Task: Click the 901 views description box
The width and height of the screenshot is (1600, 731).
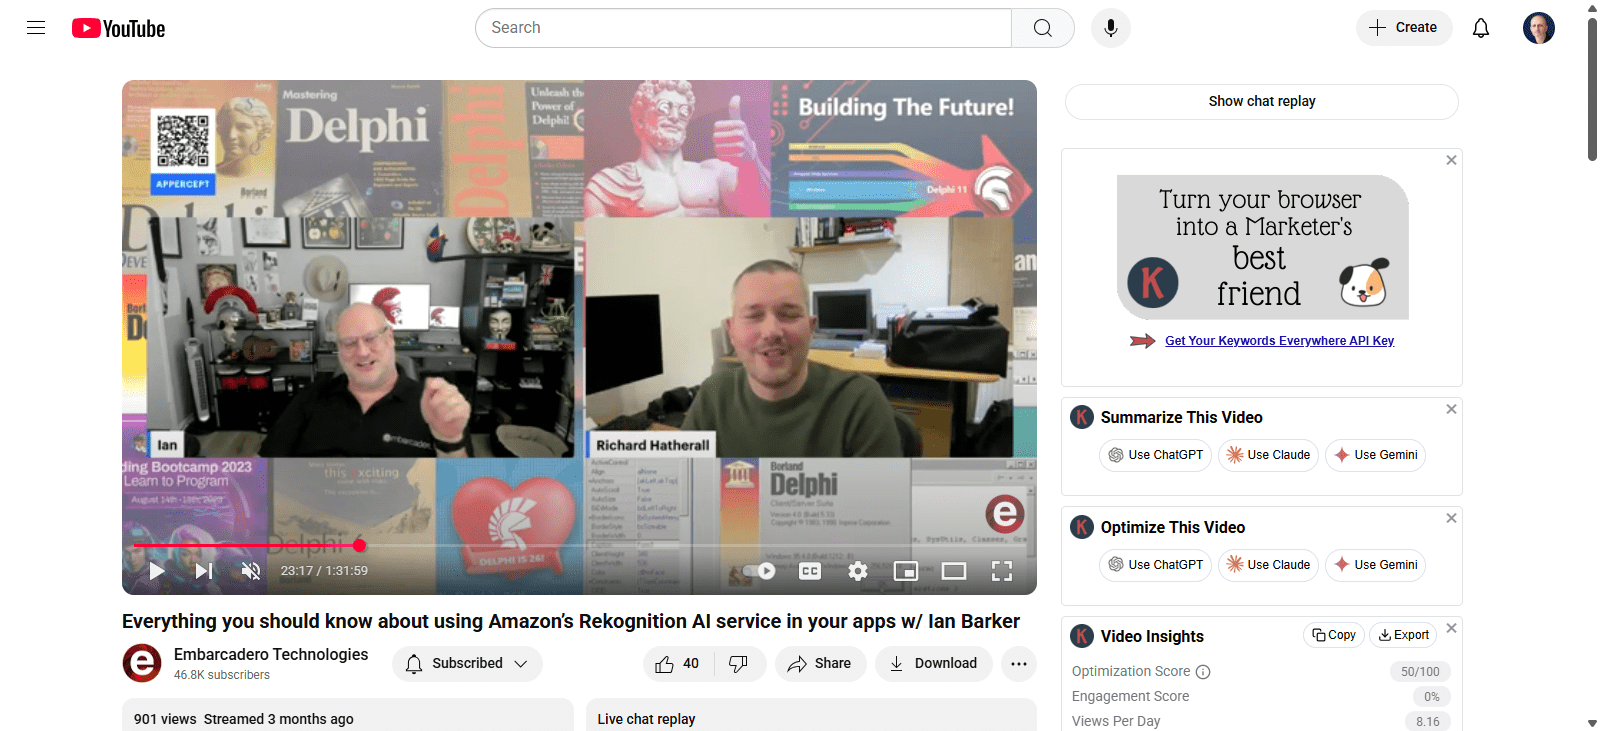Action: pyautogui.click(x=348, y=715)
